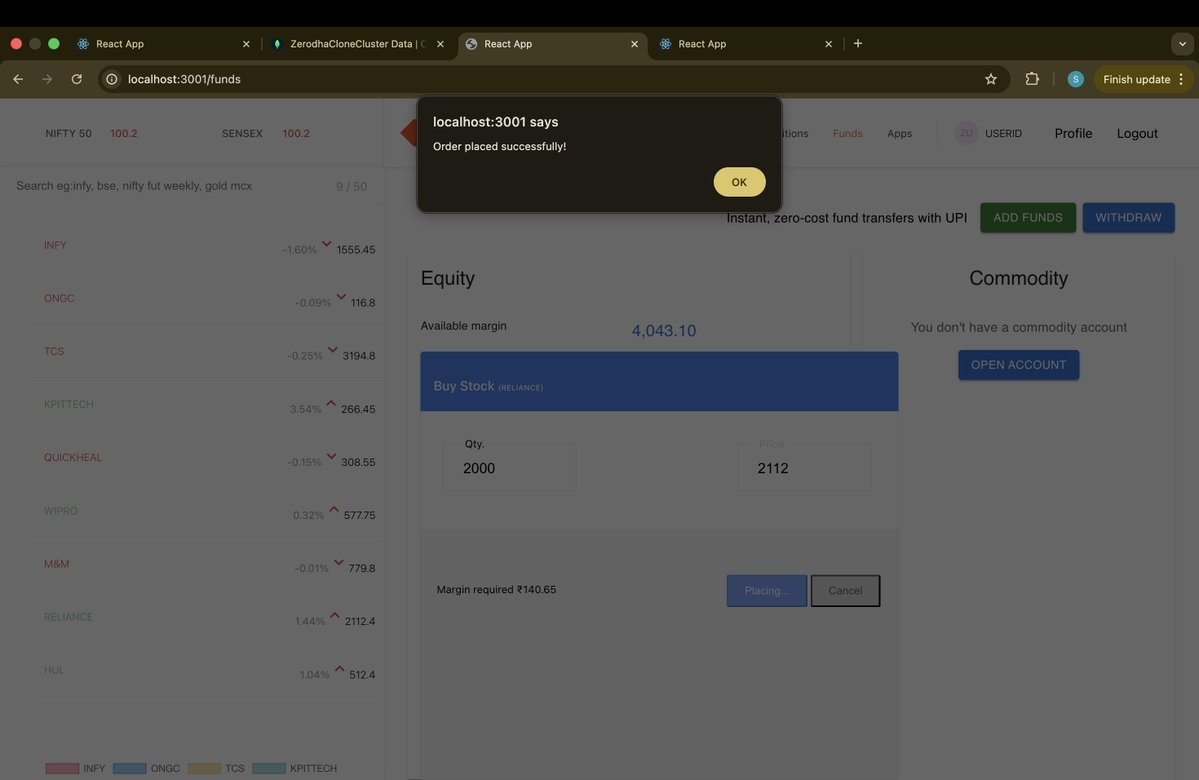Click QUICKHEAL down arrow indicator
This screenshot has width=1199, height=780.
(x=331, y=457)
